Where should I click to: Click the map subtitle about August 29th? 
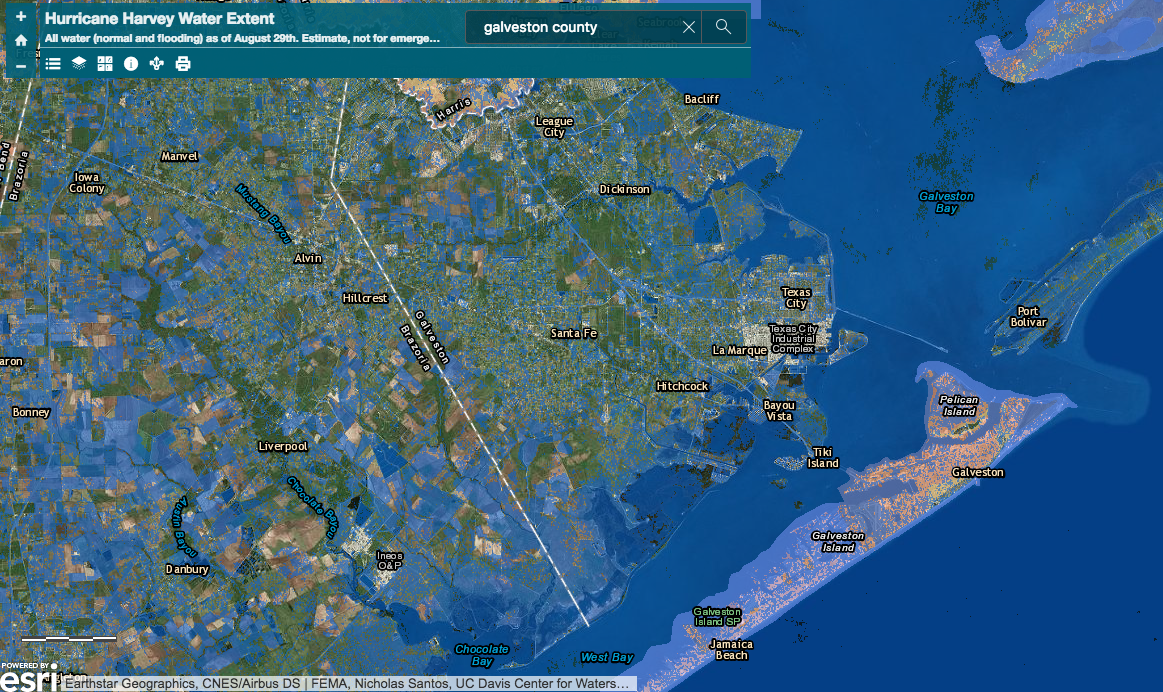(242, 39)
